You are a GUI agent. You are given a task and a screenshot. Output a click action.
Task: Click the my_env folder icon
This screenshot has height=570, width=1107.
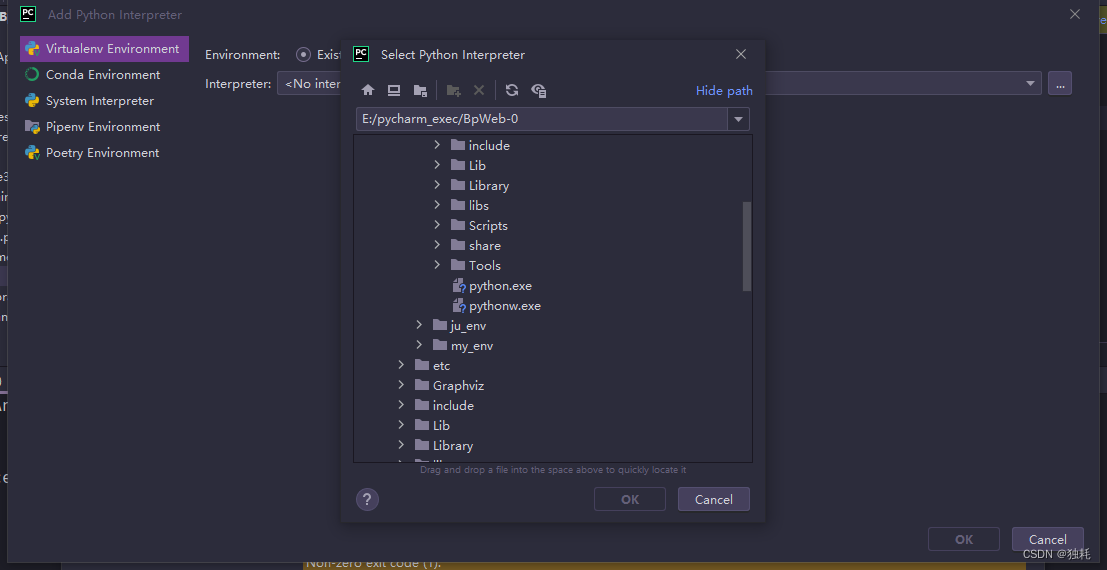(440, 345)
